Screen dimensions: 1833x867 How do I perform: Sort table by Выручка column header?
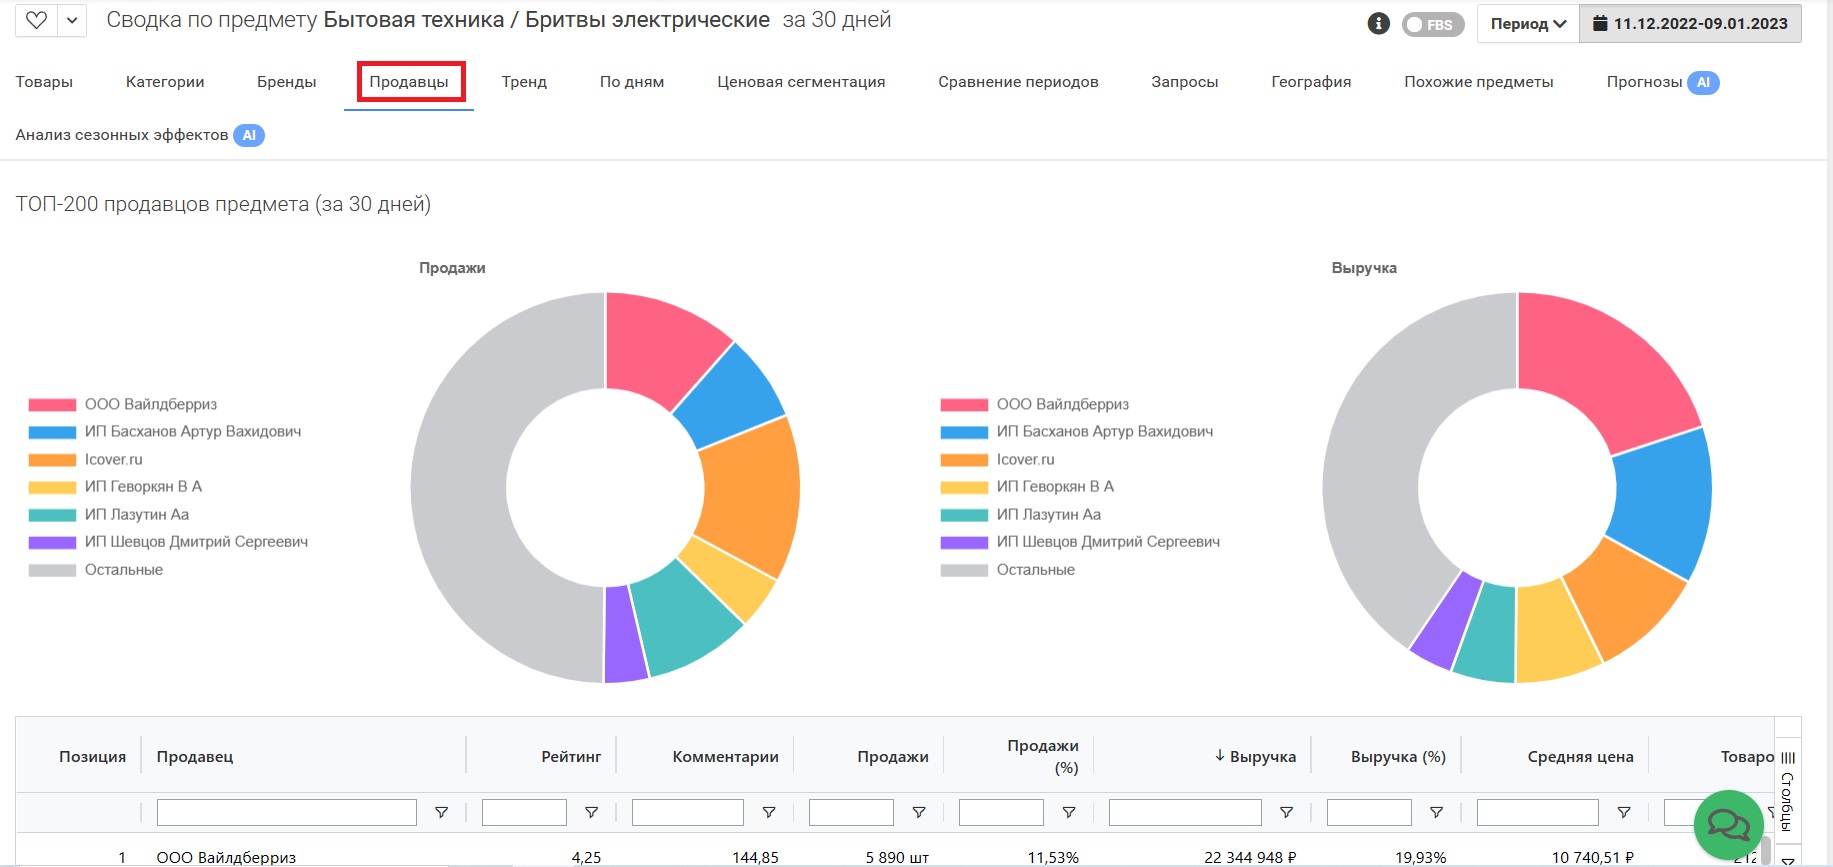(1261, 757)
